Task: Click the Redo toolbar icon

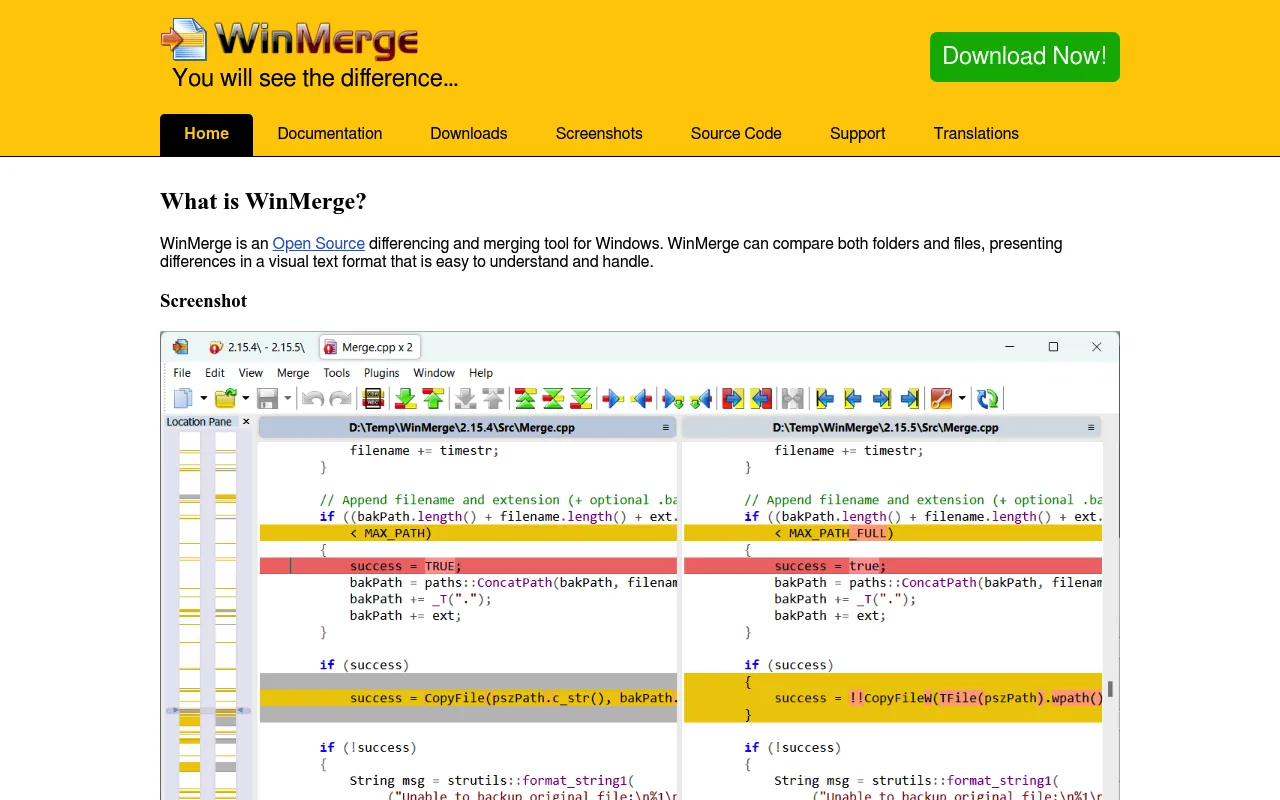Action: [x=341, y=398]
